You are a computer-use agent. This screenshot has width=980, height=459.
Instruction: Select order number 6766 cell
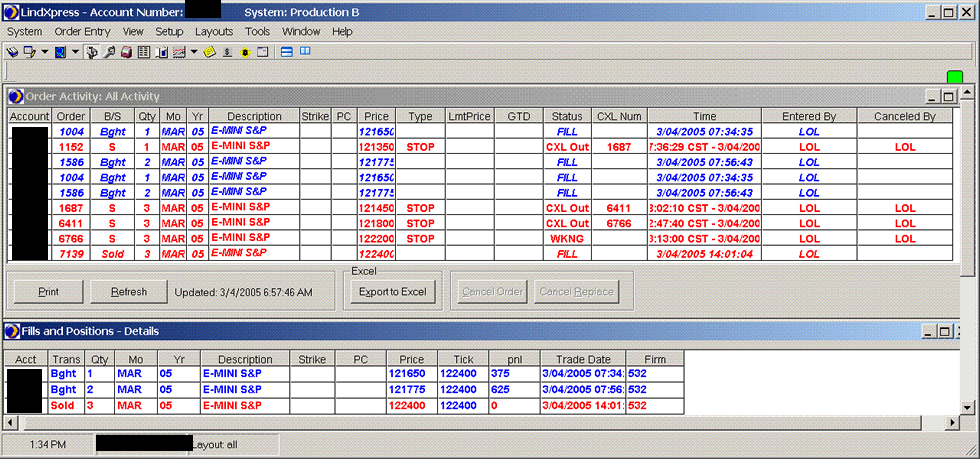[x=71, y=238]
